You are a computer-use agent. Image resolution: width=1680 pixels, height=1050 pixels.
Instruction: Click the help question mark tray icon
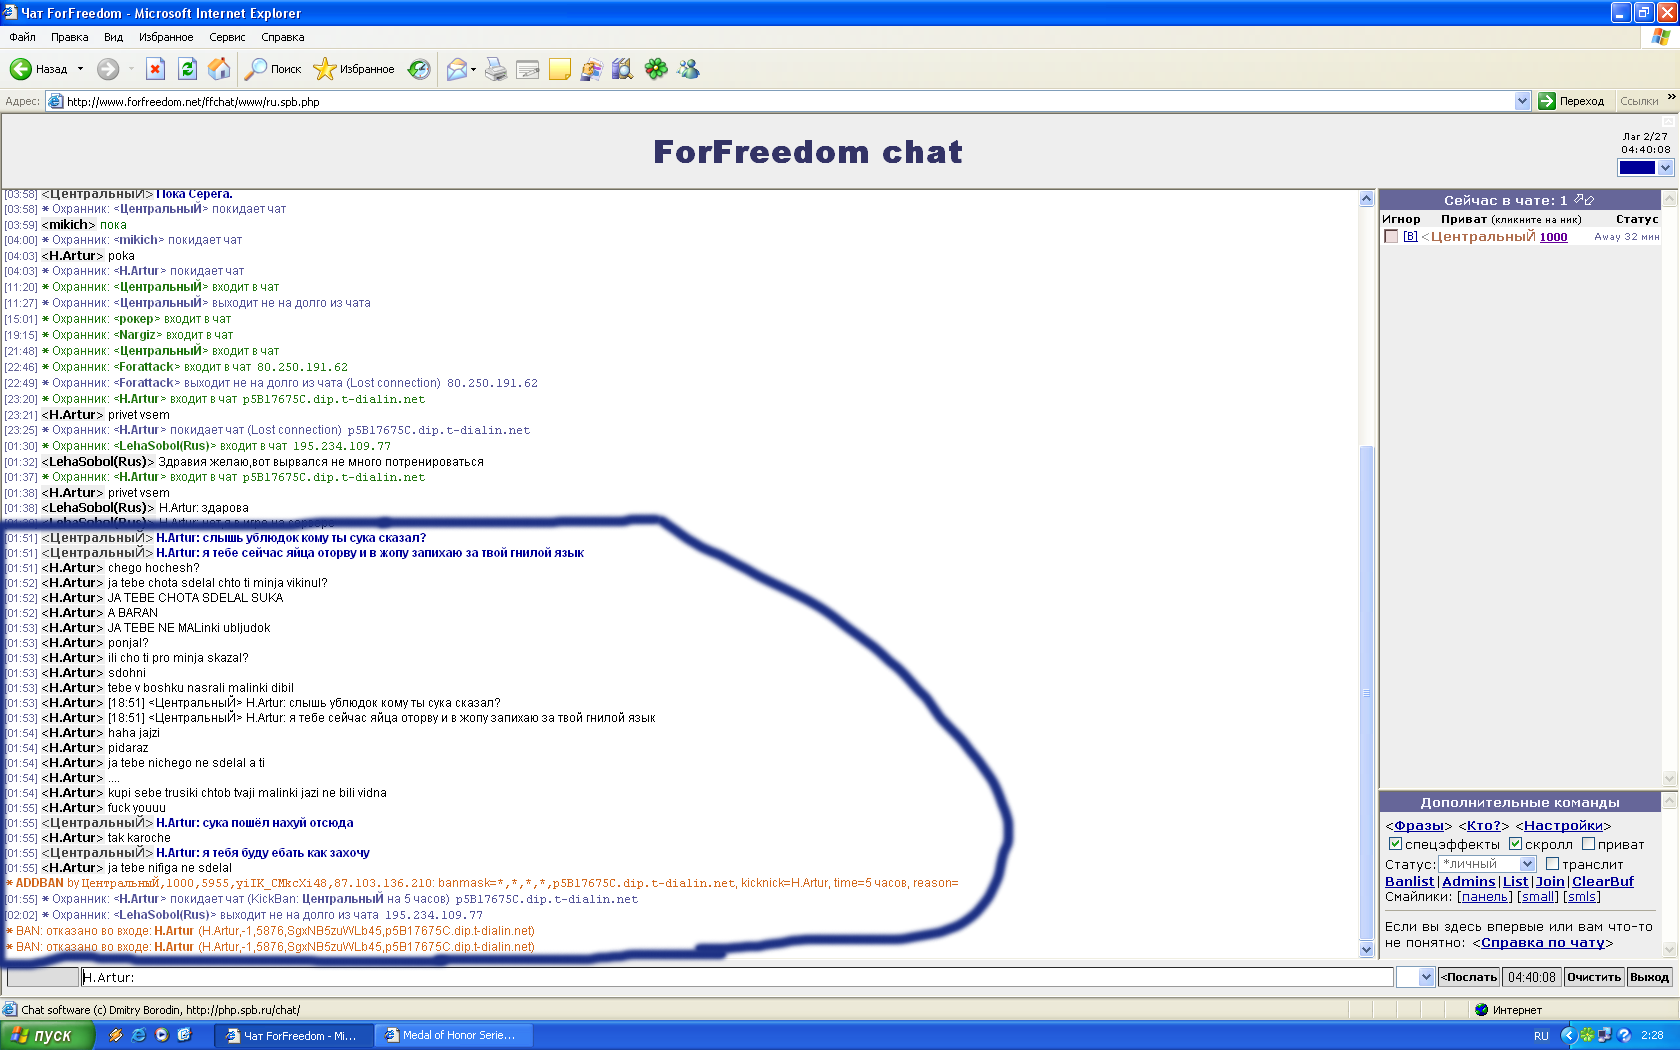pos(1624,1035)
